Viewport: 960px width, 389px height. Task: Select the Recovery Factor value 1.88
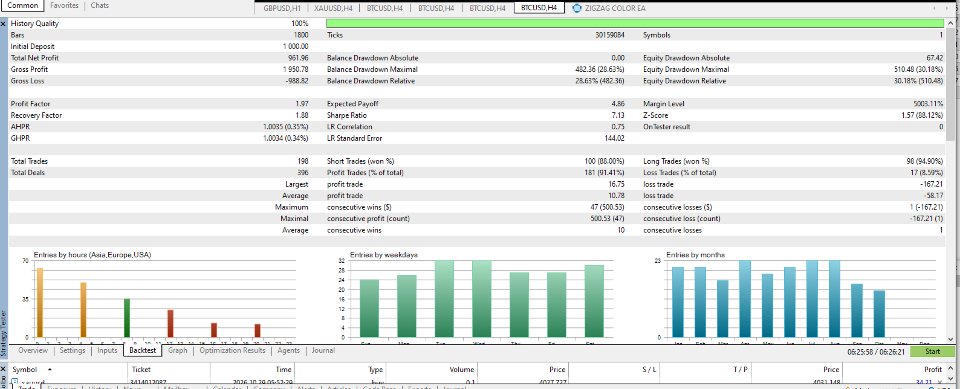(x=301, y=115)
